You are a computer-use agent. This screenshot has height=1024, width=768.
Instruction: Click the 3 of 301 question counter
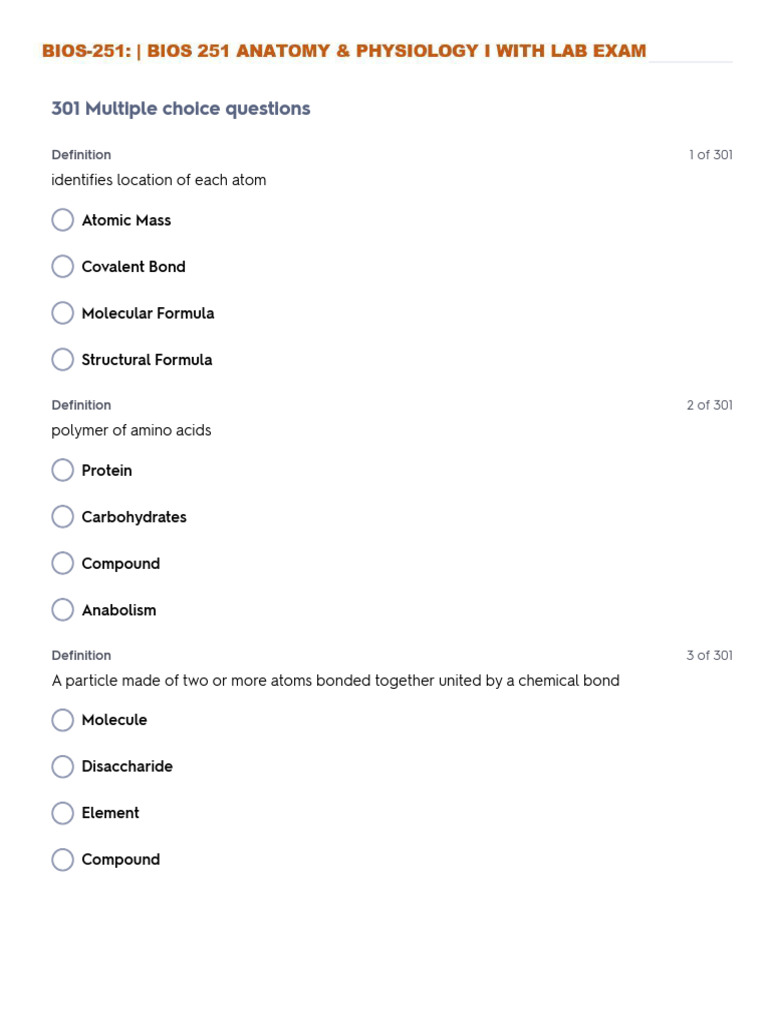coord(709,655)
